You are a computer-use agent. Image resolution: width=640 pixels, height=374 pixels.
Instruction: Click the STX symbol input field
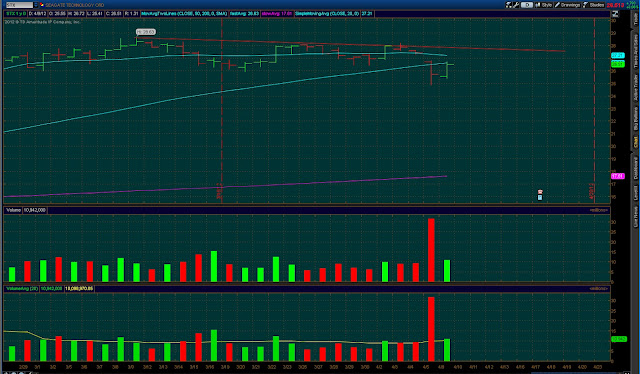[x=19, y=5]
